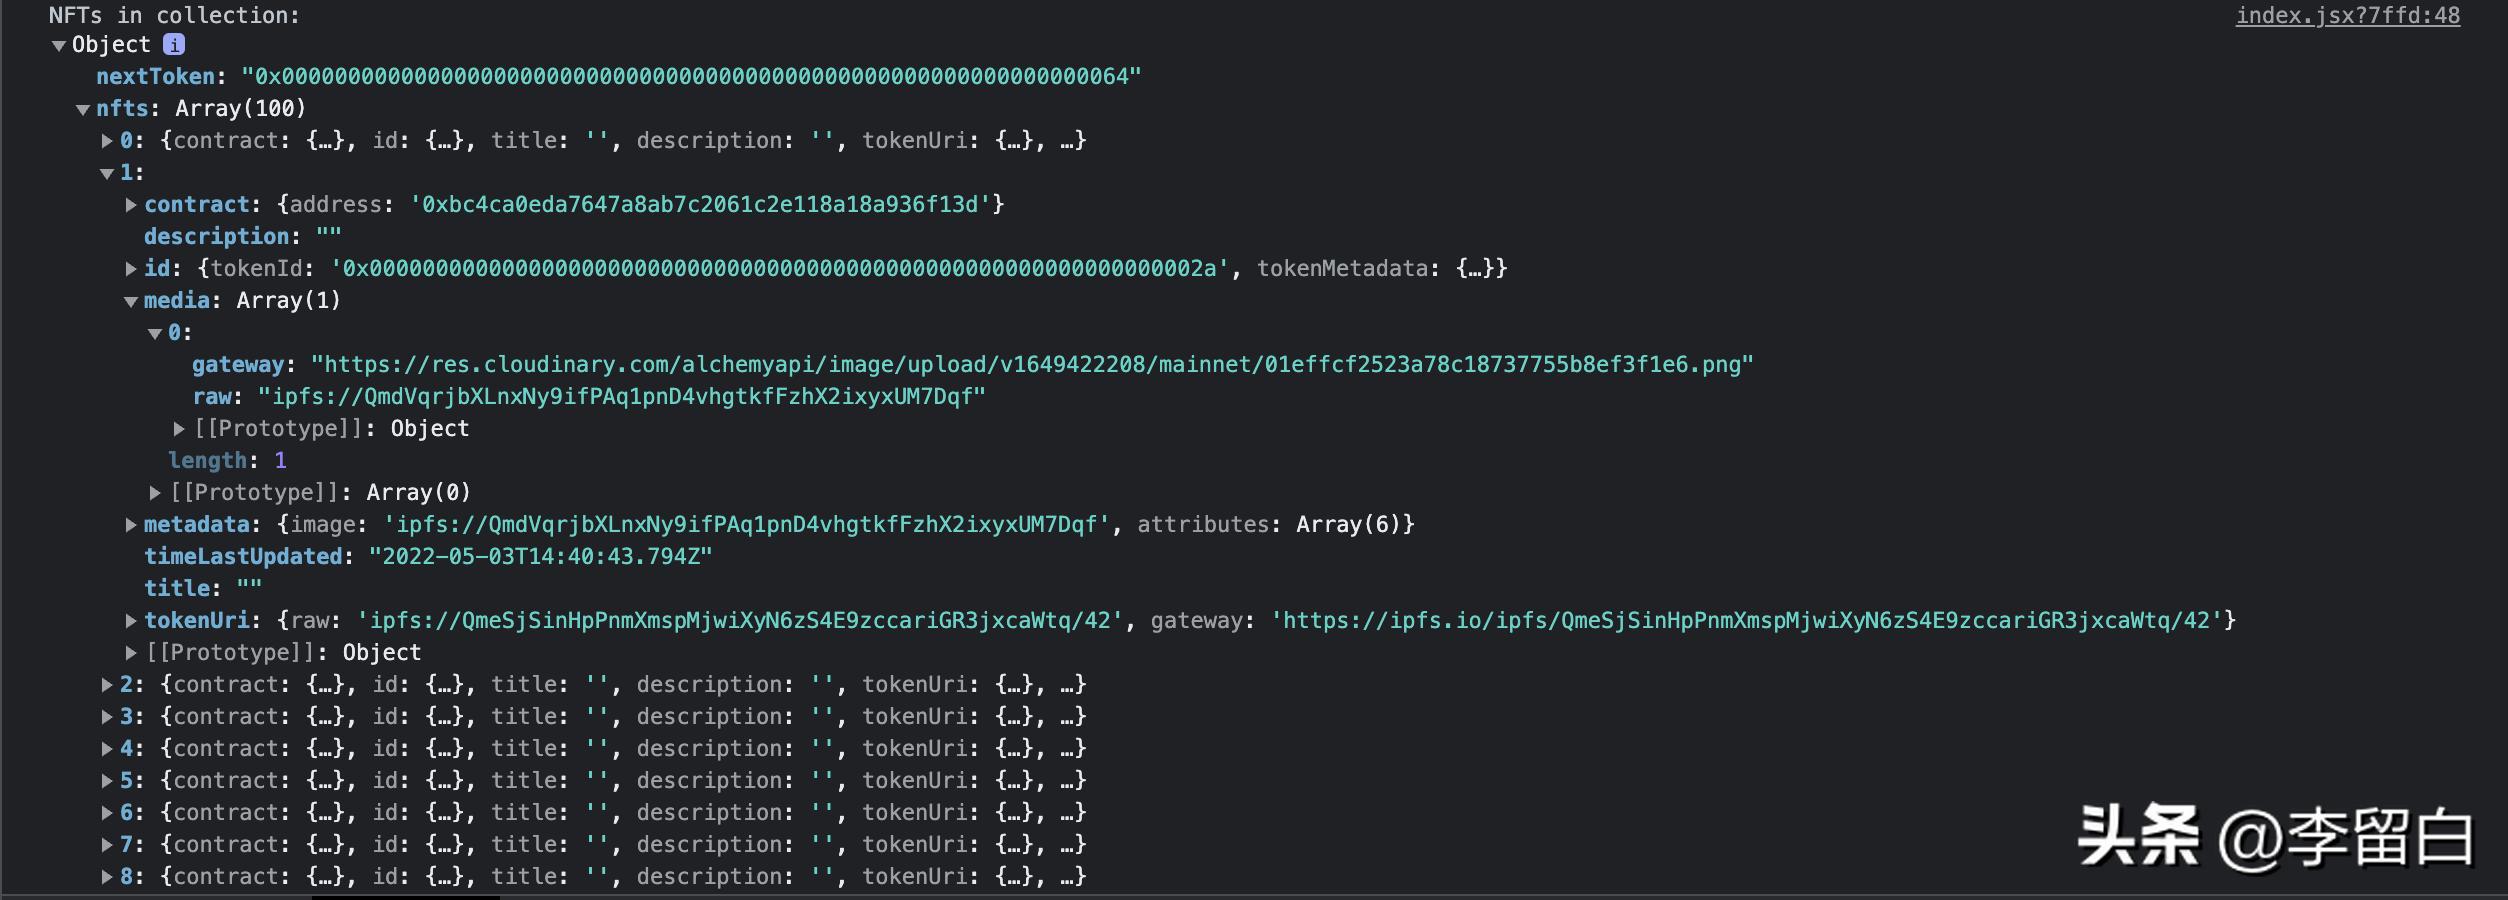Click the info icon next to Object

(x=174, y=45)
